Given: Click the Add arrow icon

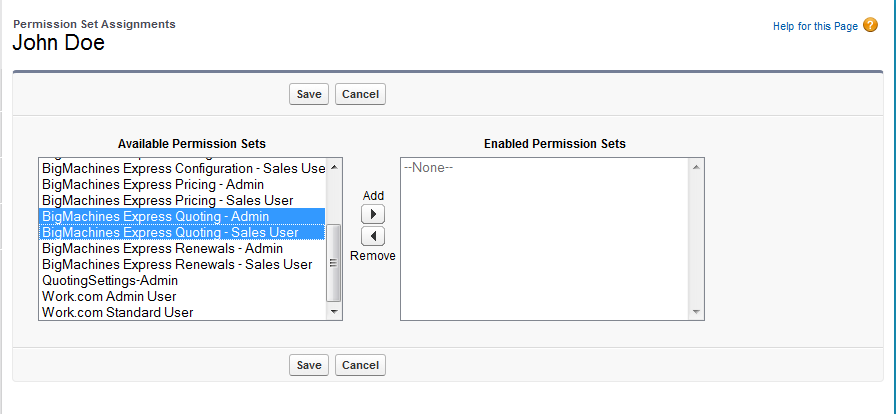Looking at the screenshot, I should click(x=372, y=215).
